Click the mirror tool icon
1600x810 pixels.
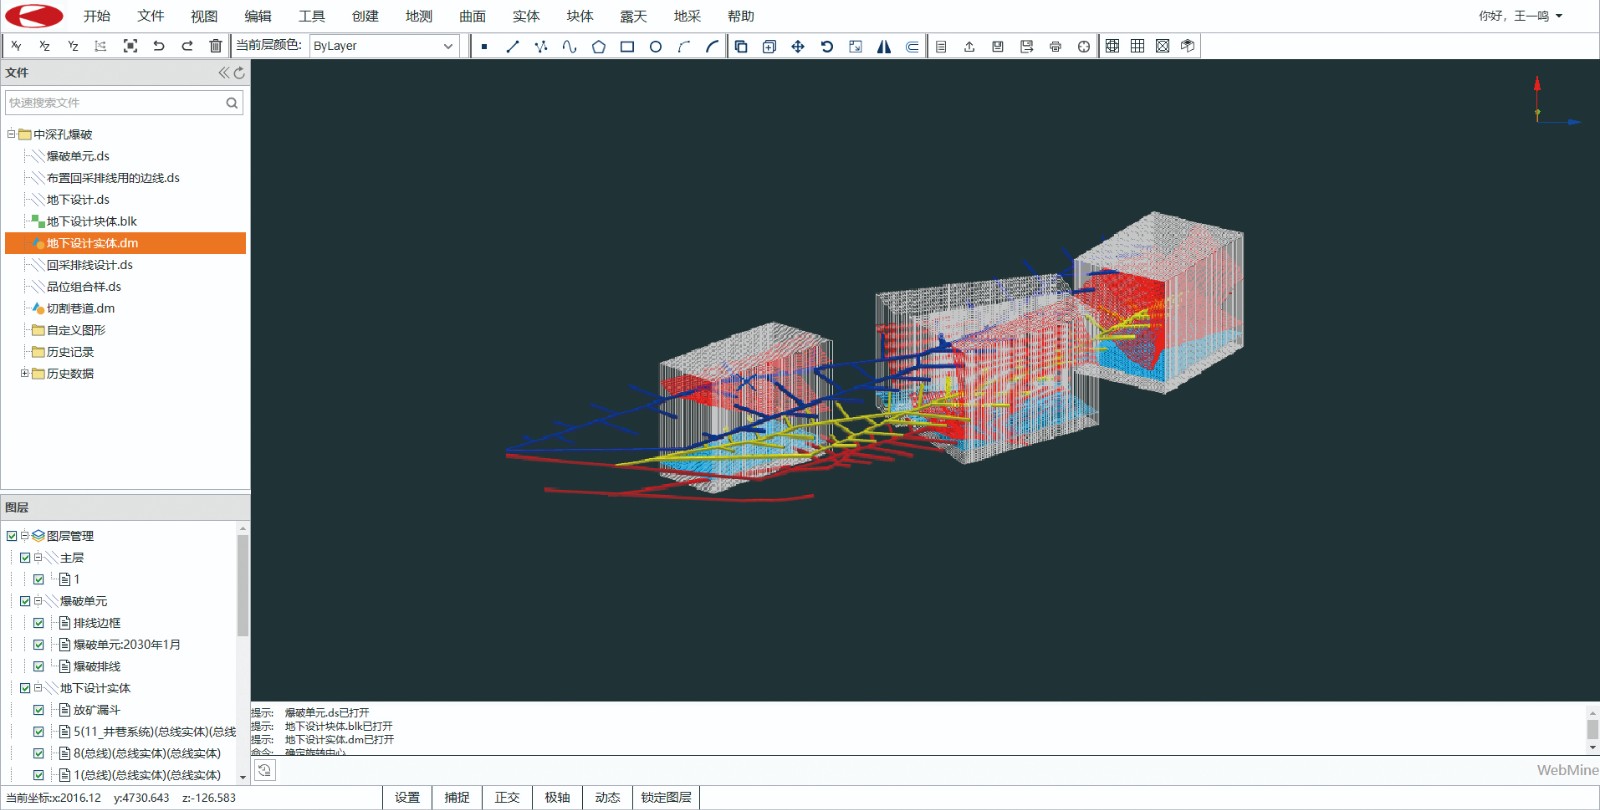(884, 46)
